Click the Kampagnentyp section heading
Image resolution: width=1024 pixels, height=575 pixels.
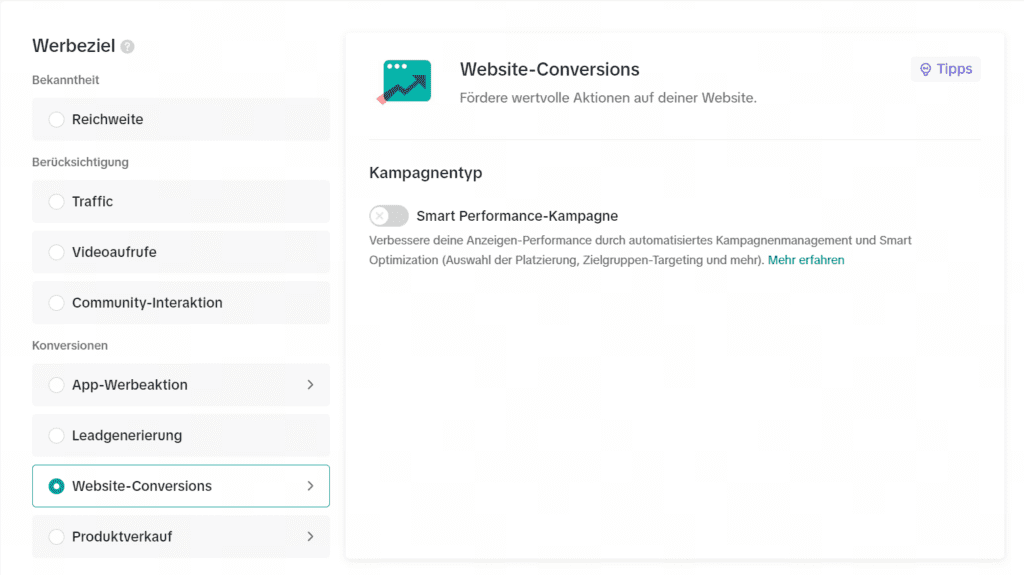pos(426,173)
